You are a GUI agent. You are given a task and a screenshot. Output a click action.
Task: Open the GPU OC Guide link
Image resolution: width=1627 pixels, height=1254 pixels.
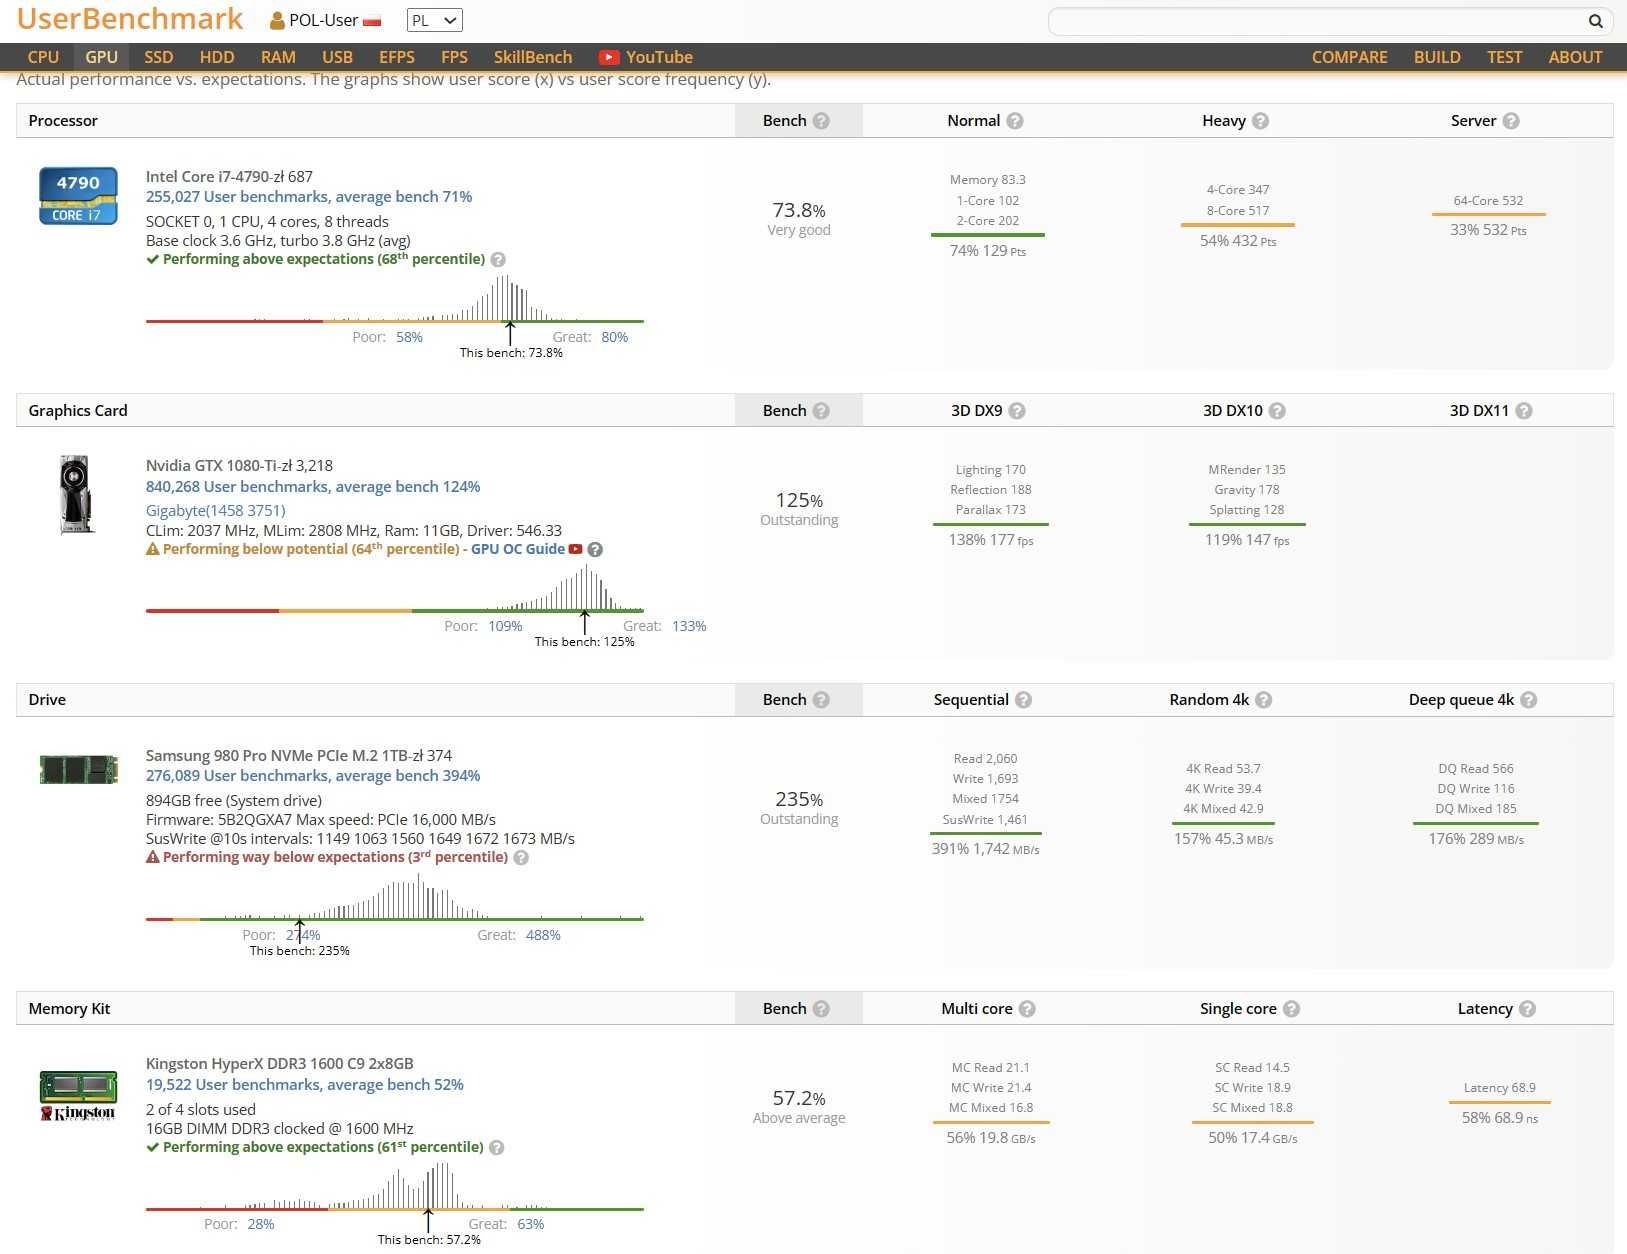coord(518,549)
